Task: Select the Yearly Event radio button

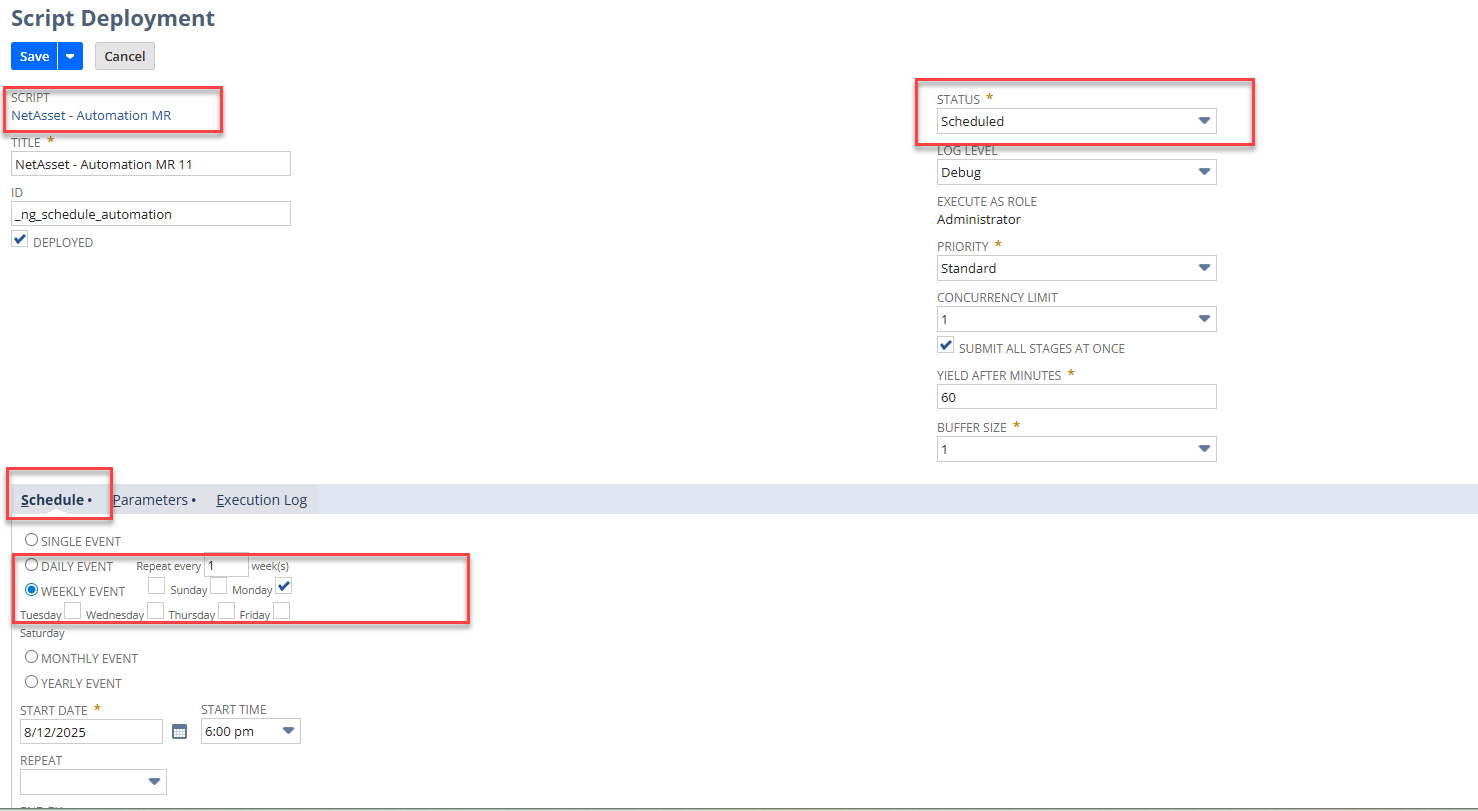Action: [x=31, y=682]
